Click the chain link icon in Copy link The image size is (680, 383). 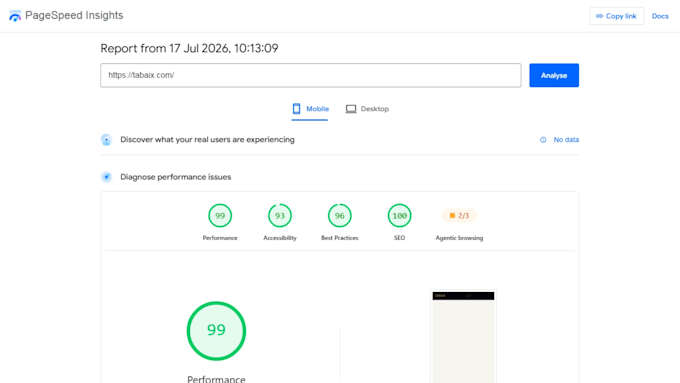pos(599,16)
